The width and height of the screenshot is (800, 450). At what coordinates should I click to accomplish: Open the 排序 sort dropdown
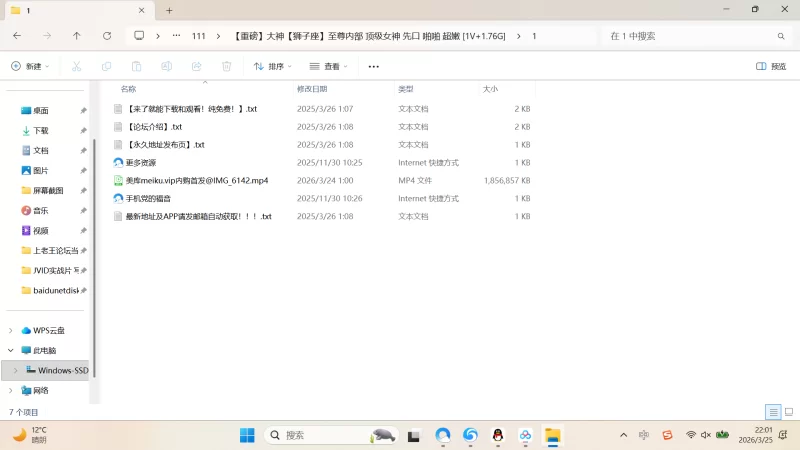[x=273, y=66]
